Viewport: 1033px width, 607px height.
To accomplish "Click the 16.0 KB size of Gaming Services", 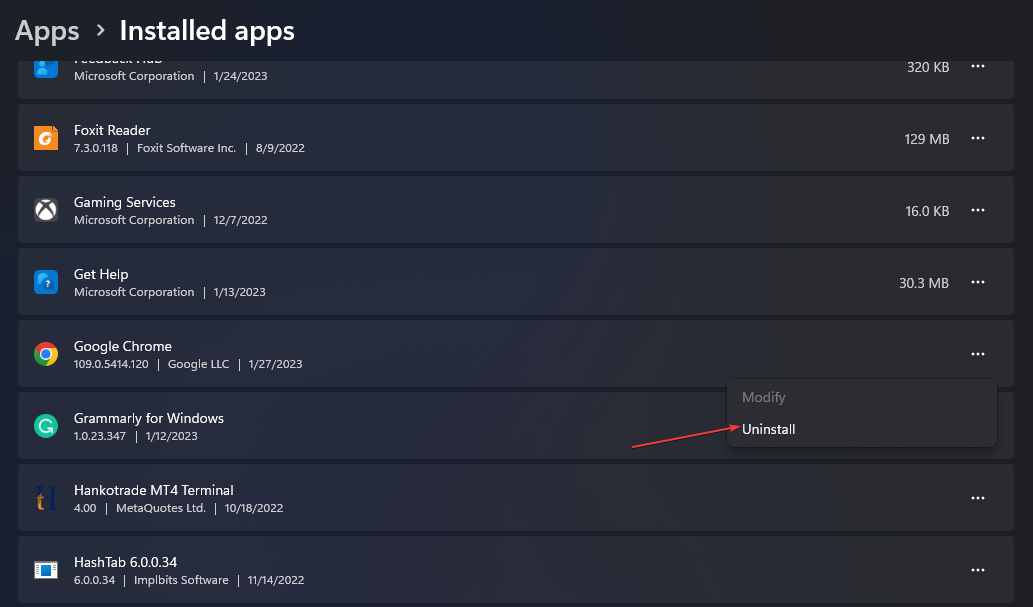I will (x=928, y=211).
